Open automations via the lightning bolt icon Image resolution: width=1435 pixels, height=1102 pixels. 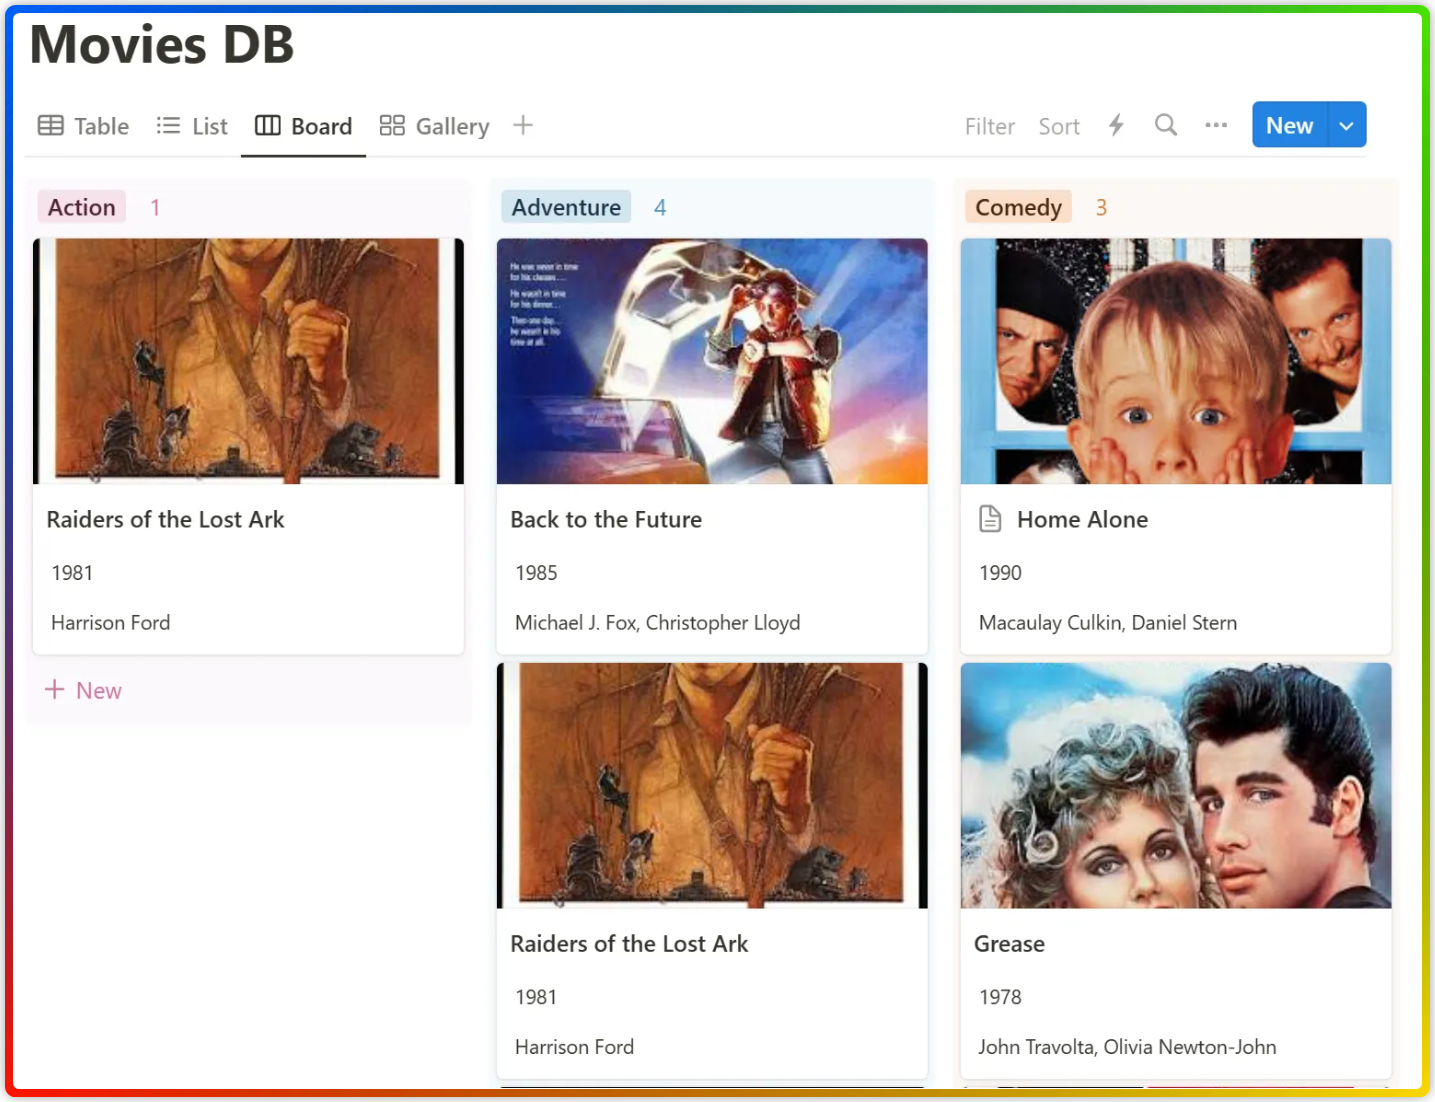(x=1115, y=125)
